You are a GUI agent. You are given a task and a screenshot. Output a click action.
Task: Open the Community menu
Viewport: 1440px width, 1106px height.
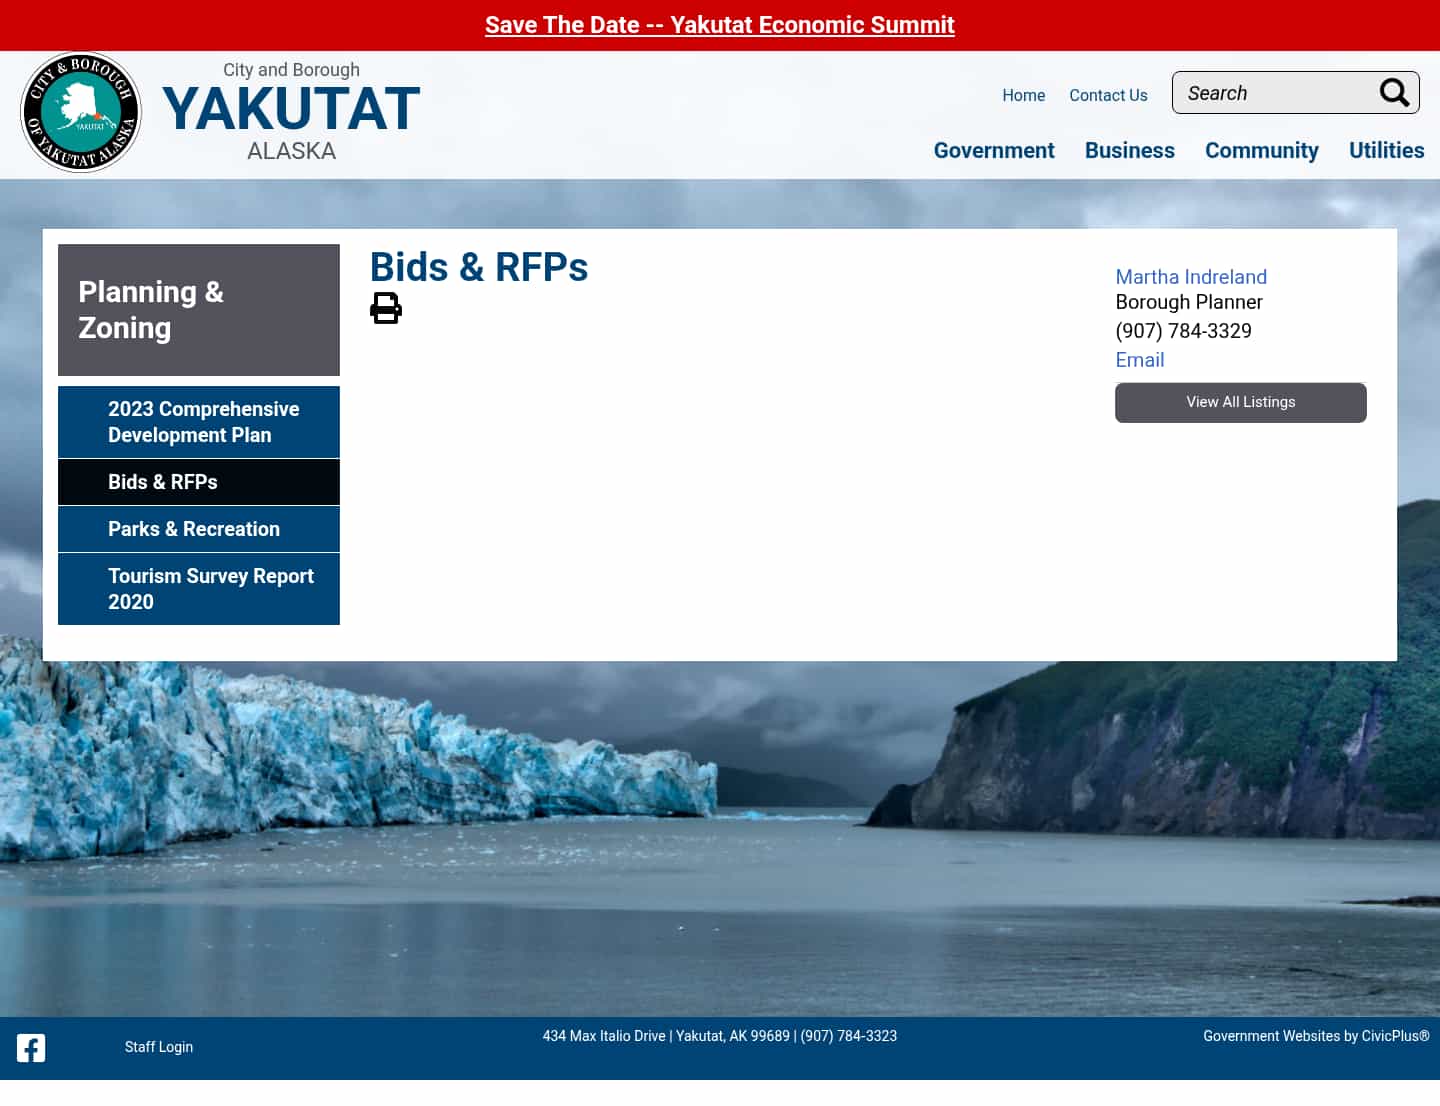coord(1261,150)
